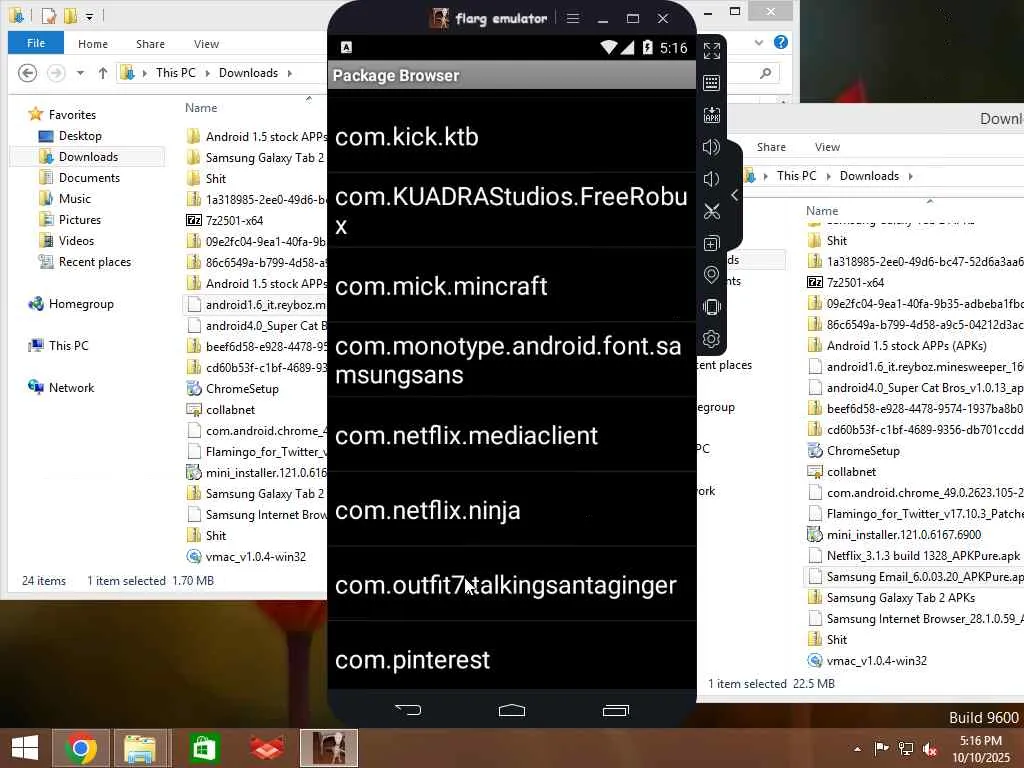
Task: Select com.mick.mincraft package
Action: tap(511, 285)
